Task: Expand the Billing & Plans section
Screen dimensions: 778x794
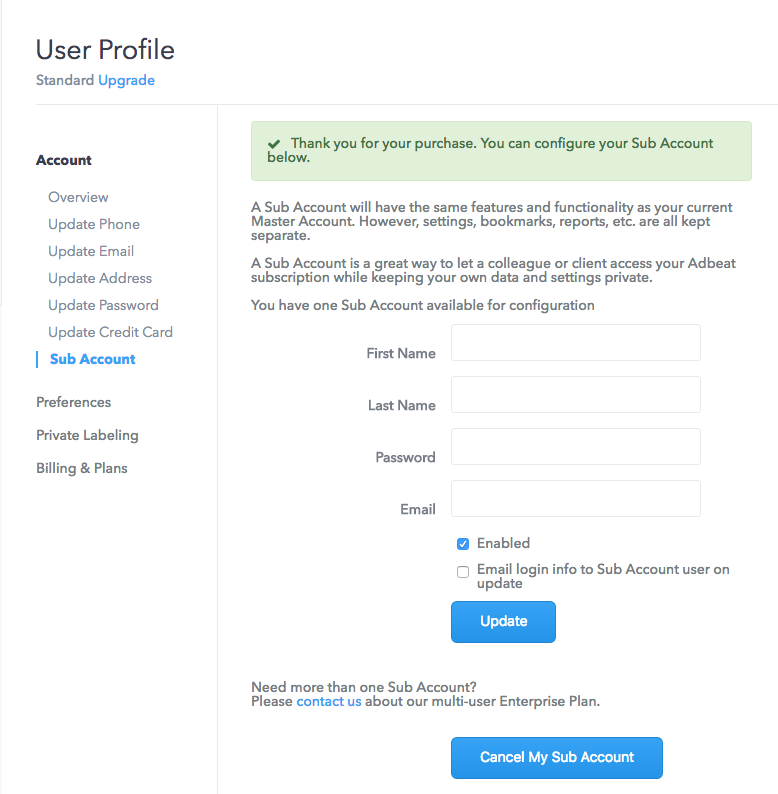Action: click(82, 468)
